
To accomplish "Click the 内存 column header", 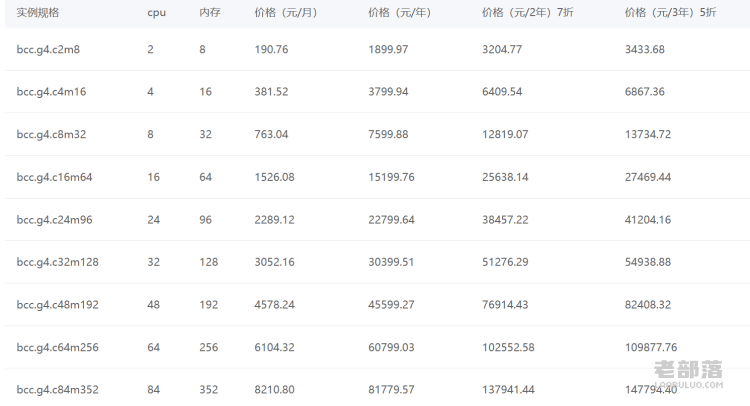I will coord(210,12).
